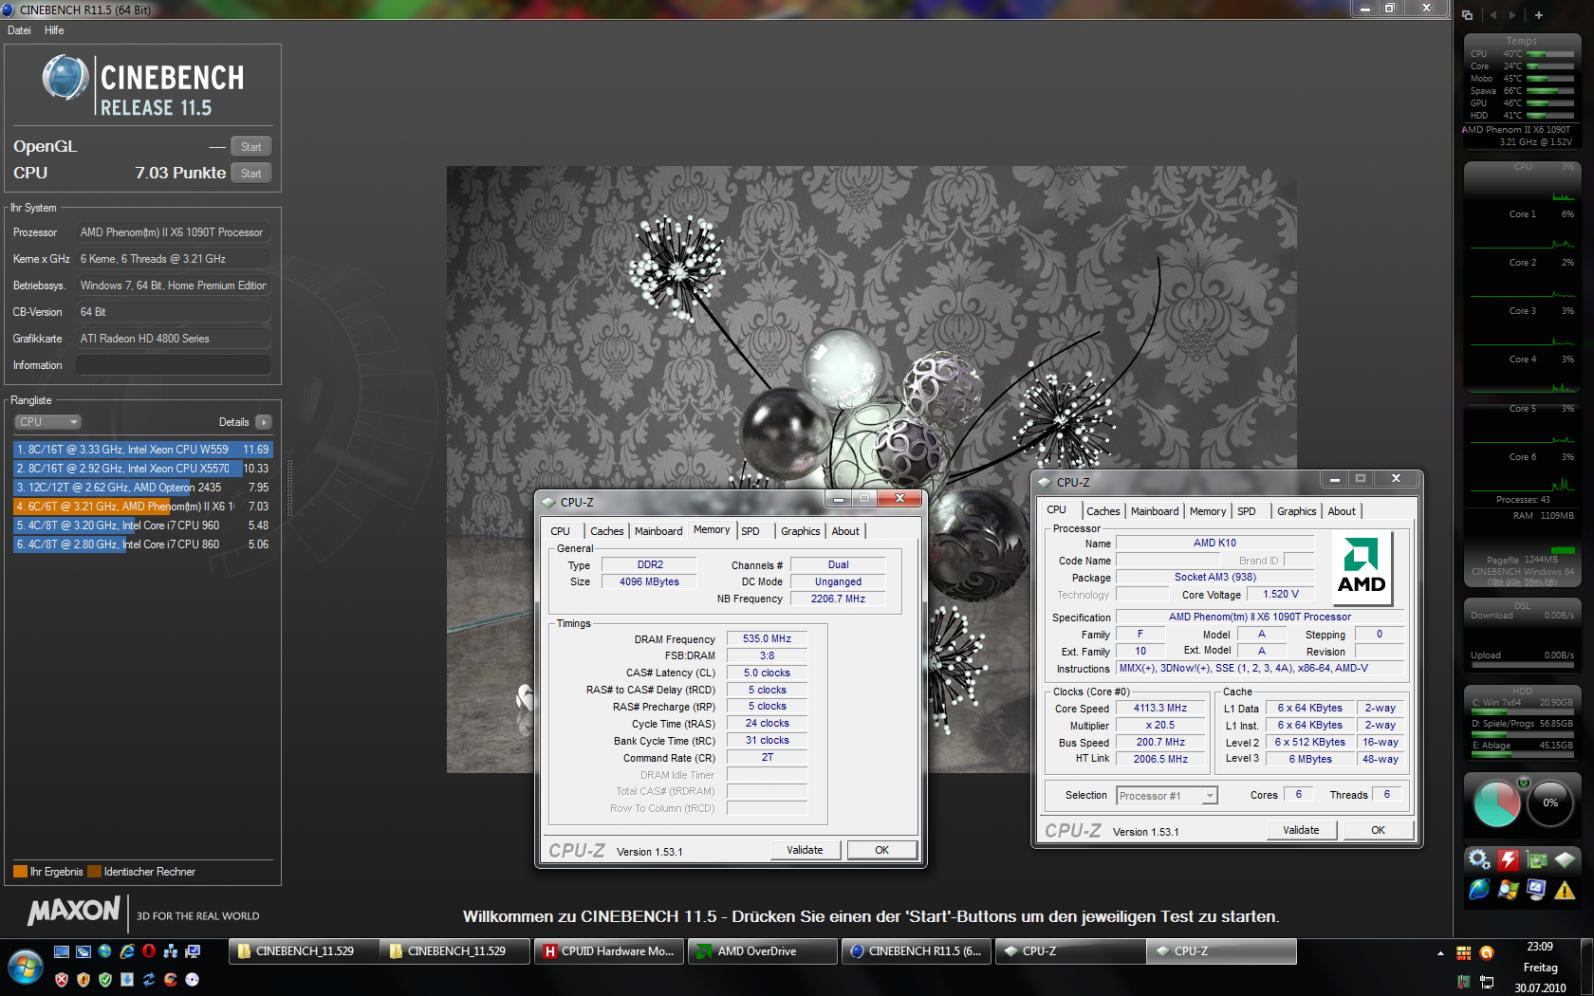
Task: Click the monitor icon in sidebar launcher
Action: pyautogui.click(x=1537, y=889)
